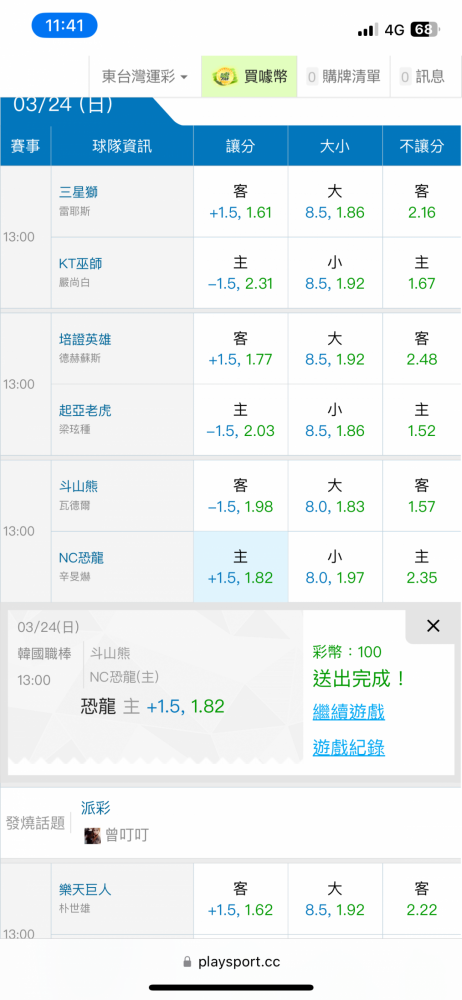Open the 斗山熊 team info link
This screenshot has width=462, height=1000.
pyautogui.click(x=78, y=487)
